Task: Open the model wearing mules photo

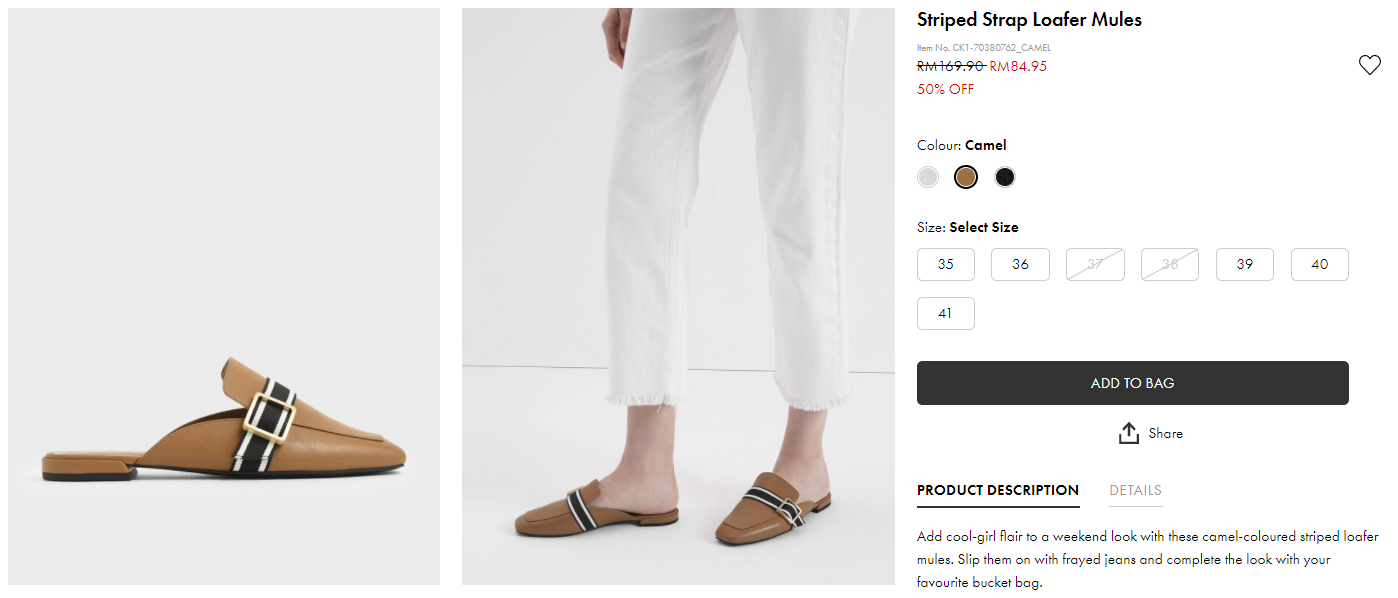Action: [678, 296]
